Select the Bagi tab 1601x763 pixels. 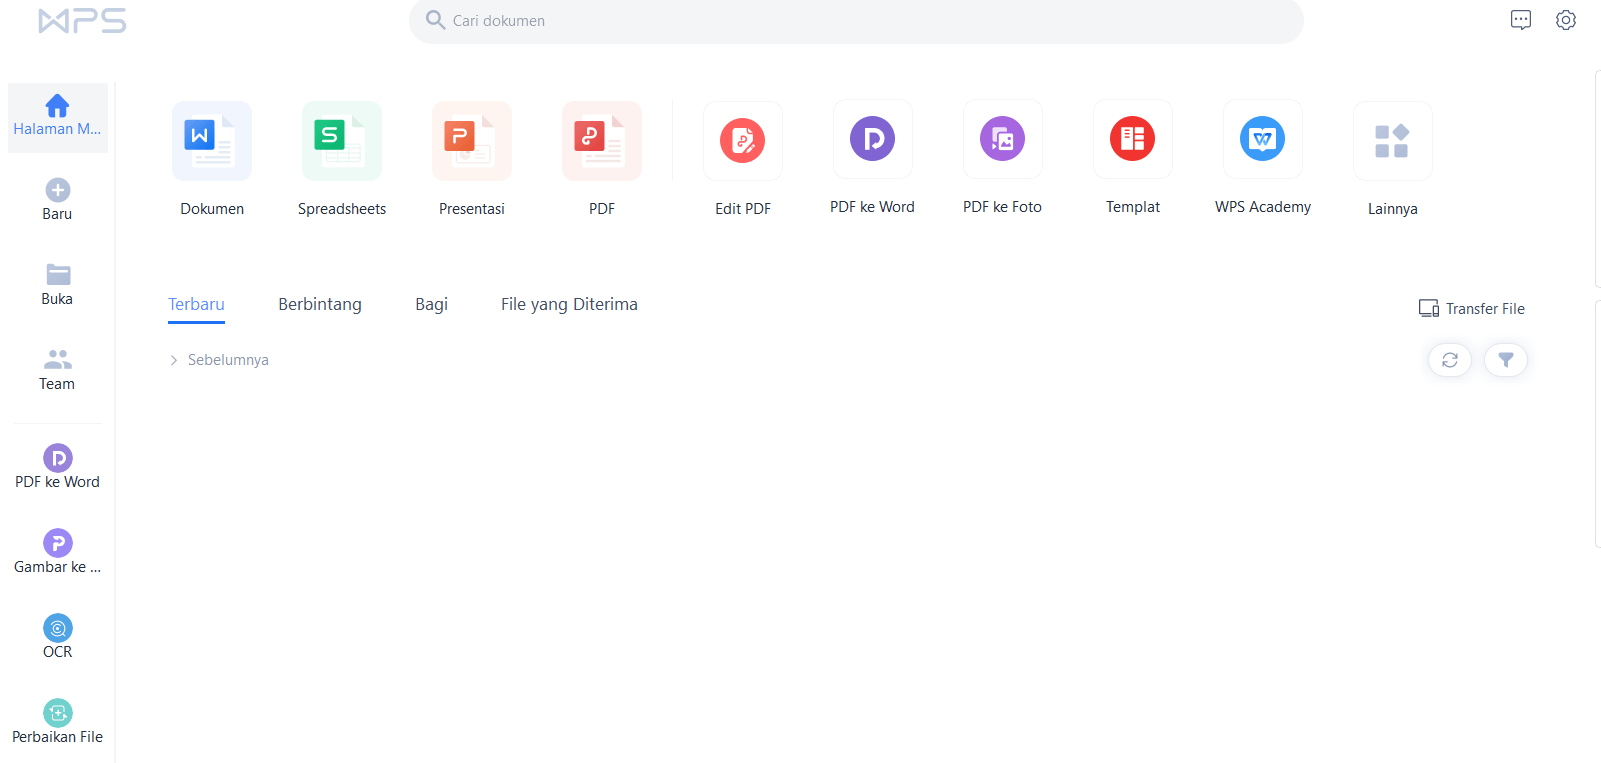pyautogui.click(x=431, y=304)
